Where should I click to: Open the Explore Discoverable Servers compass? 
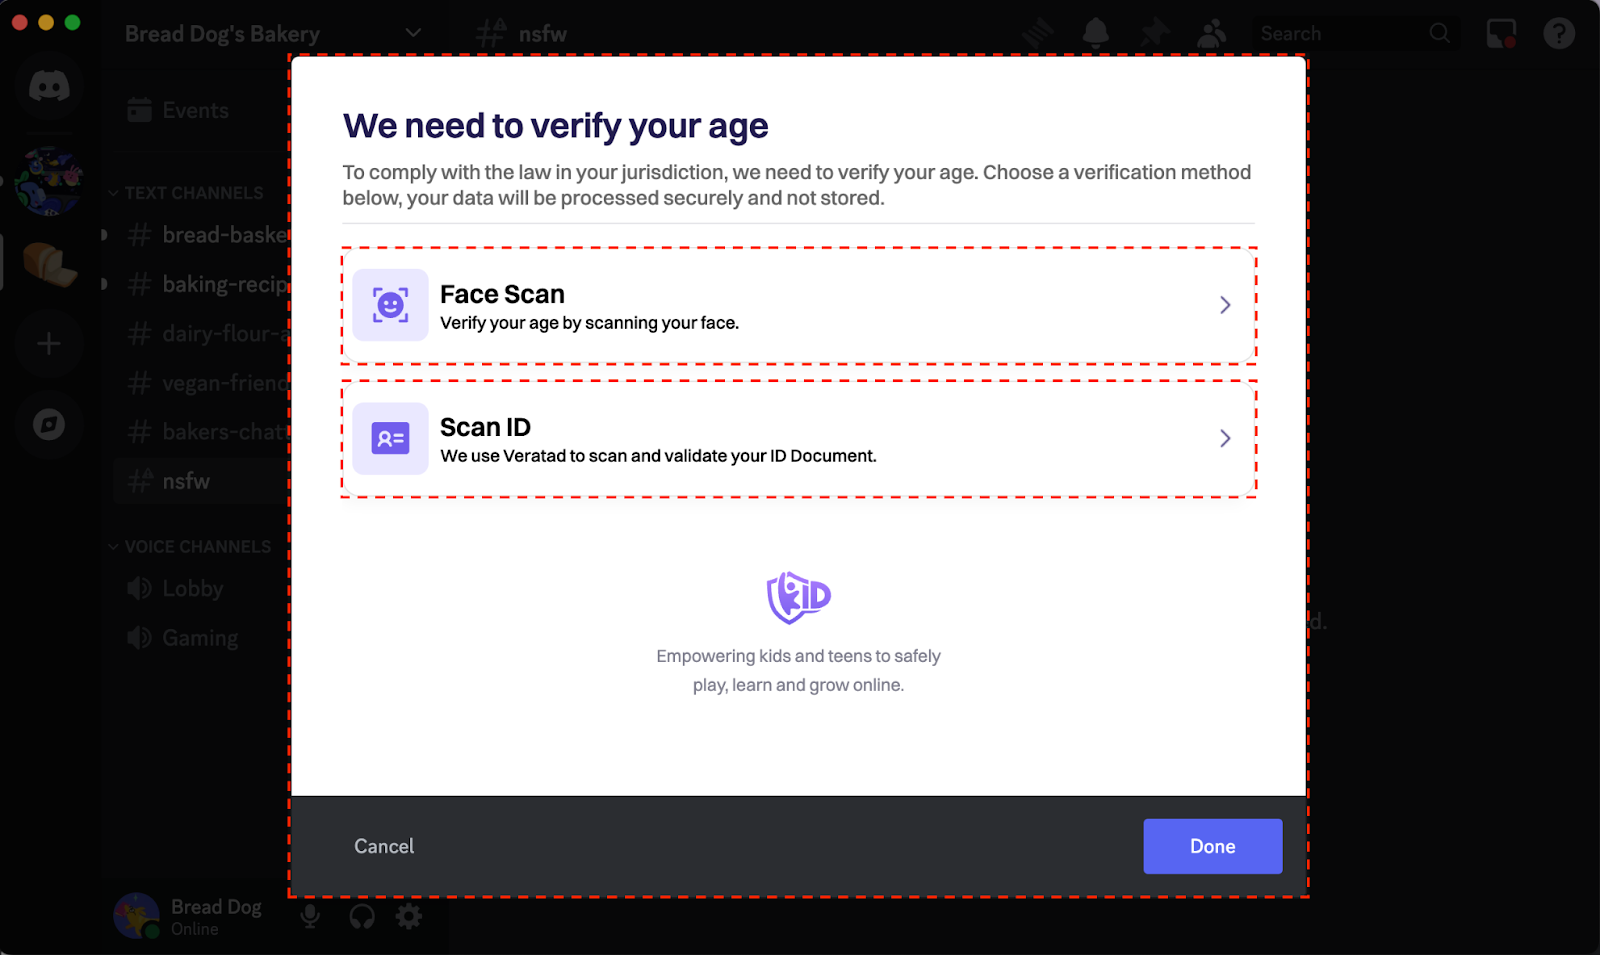(49, 425)
